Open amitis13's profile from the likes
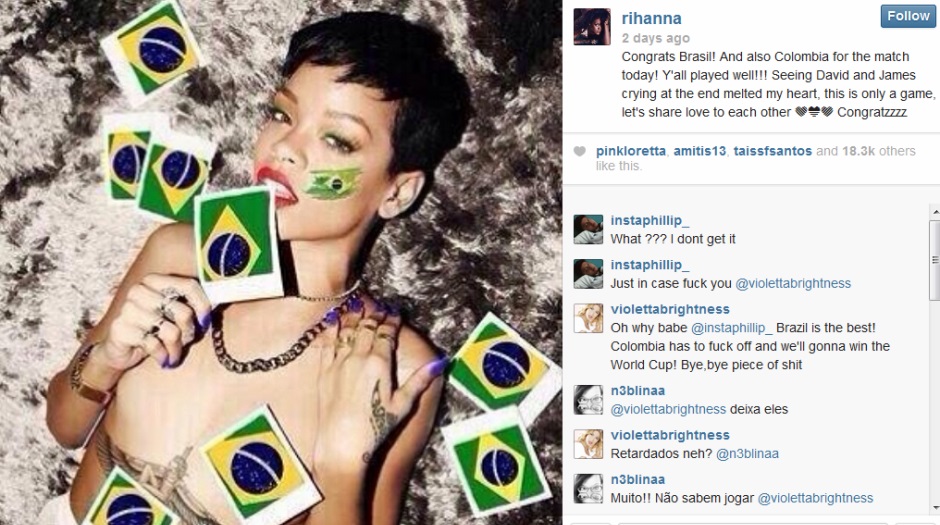Image resolution: width=940 pixels, height=525 pixels. point(700,151)
